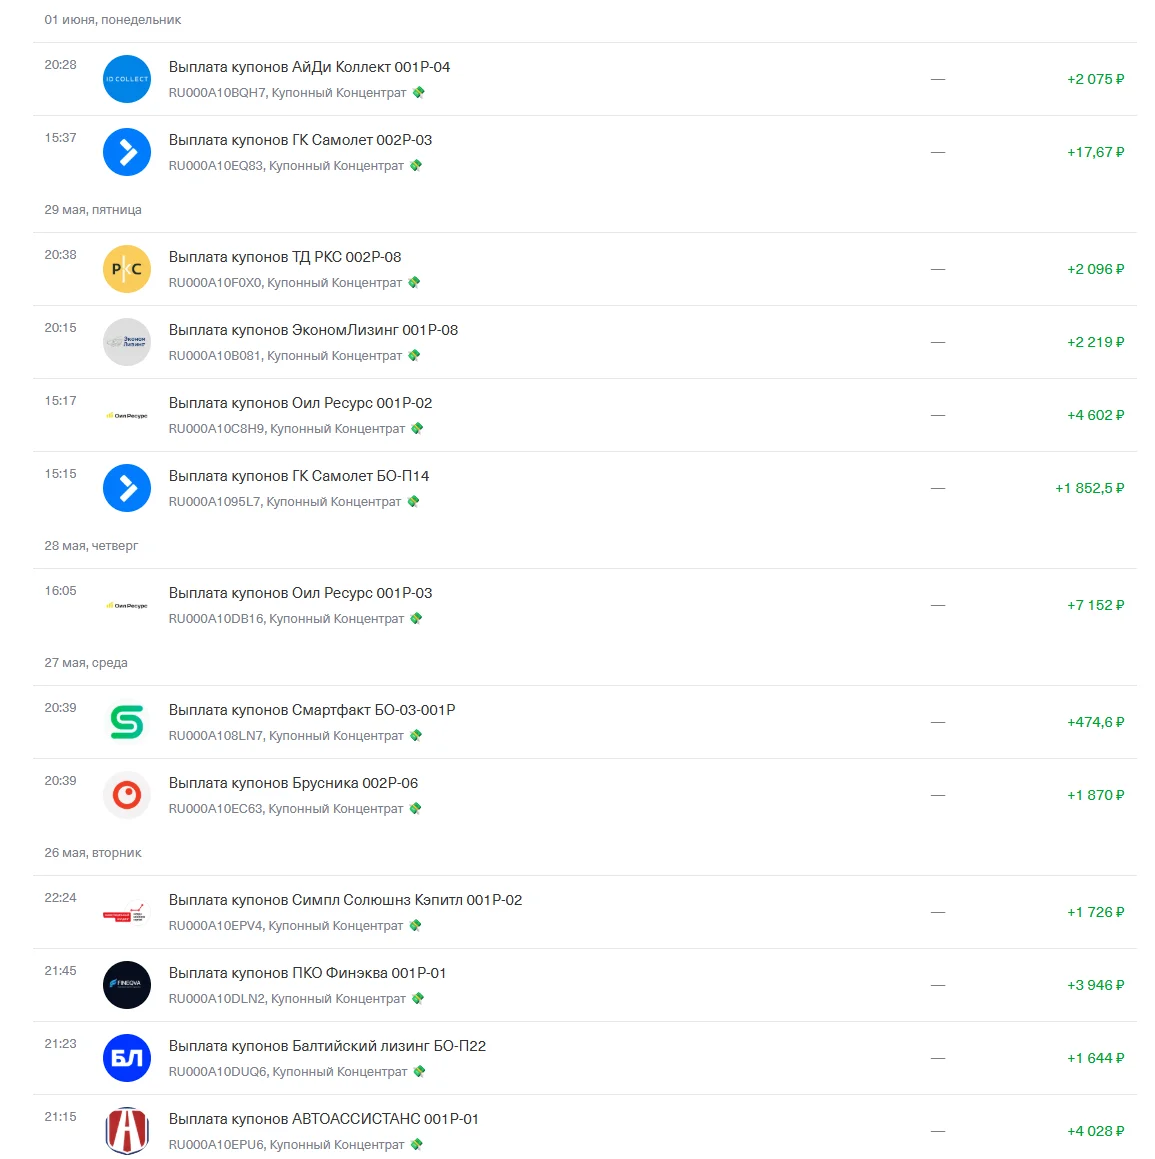Screen dimensions: 1155x1159
Task: Click the amount +1 852,5 ₽
Action: coord(1089,489)
